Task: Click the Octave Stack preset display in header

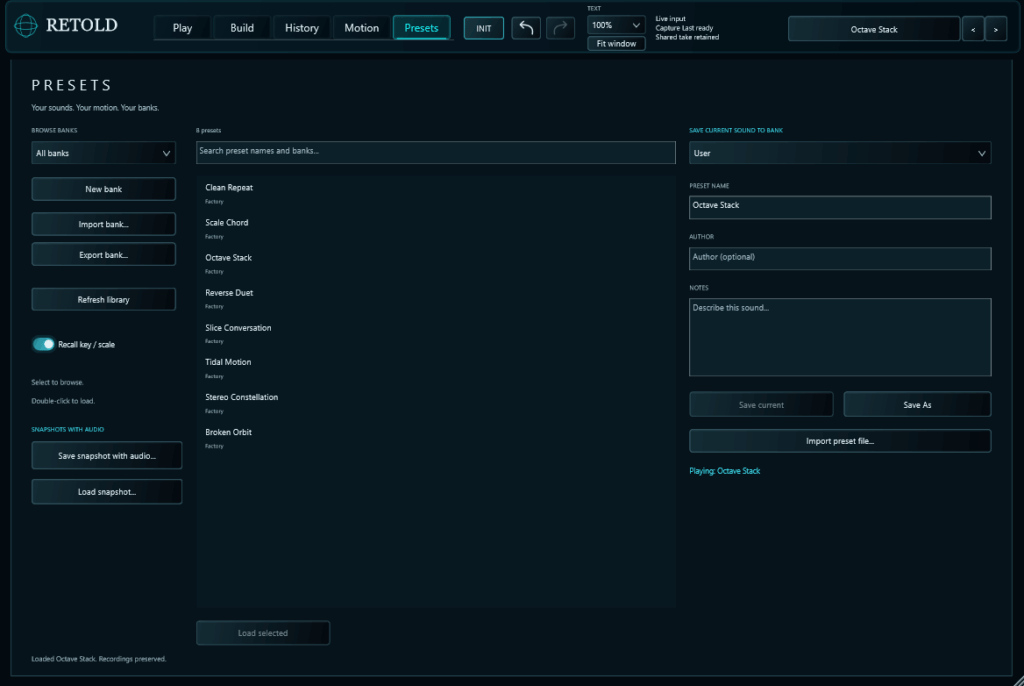Action: (x=874, y=29)
